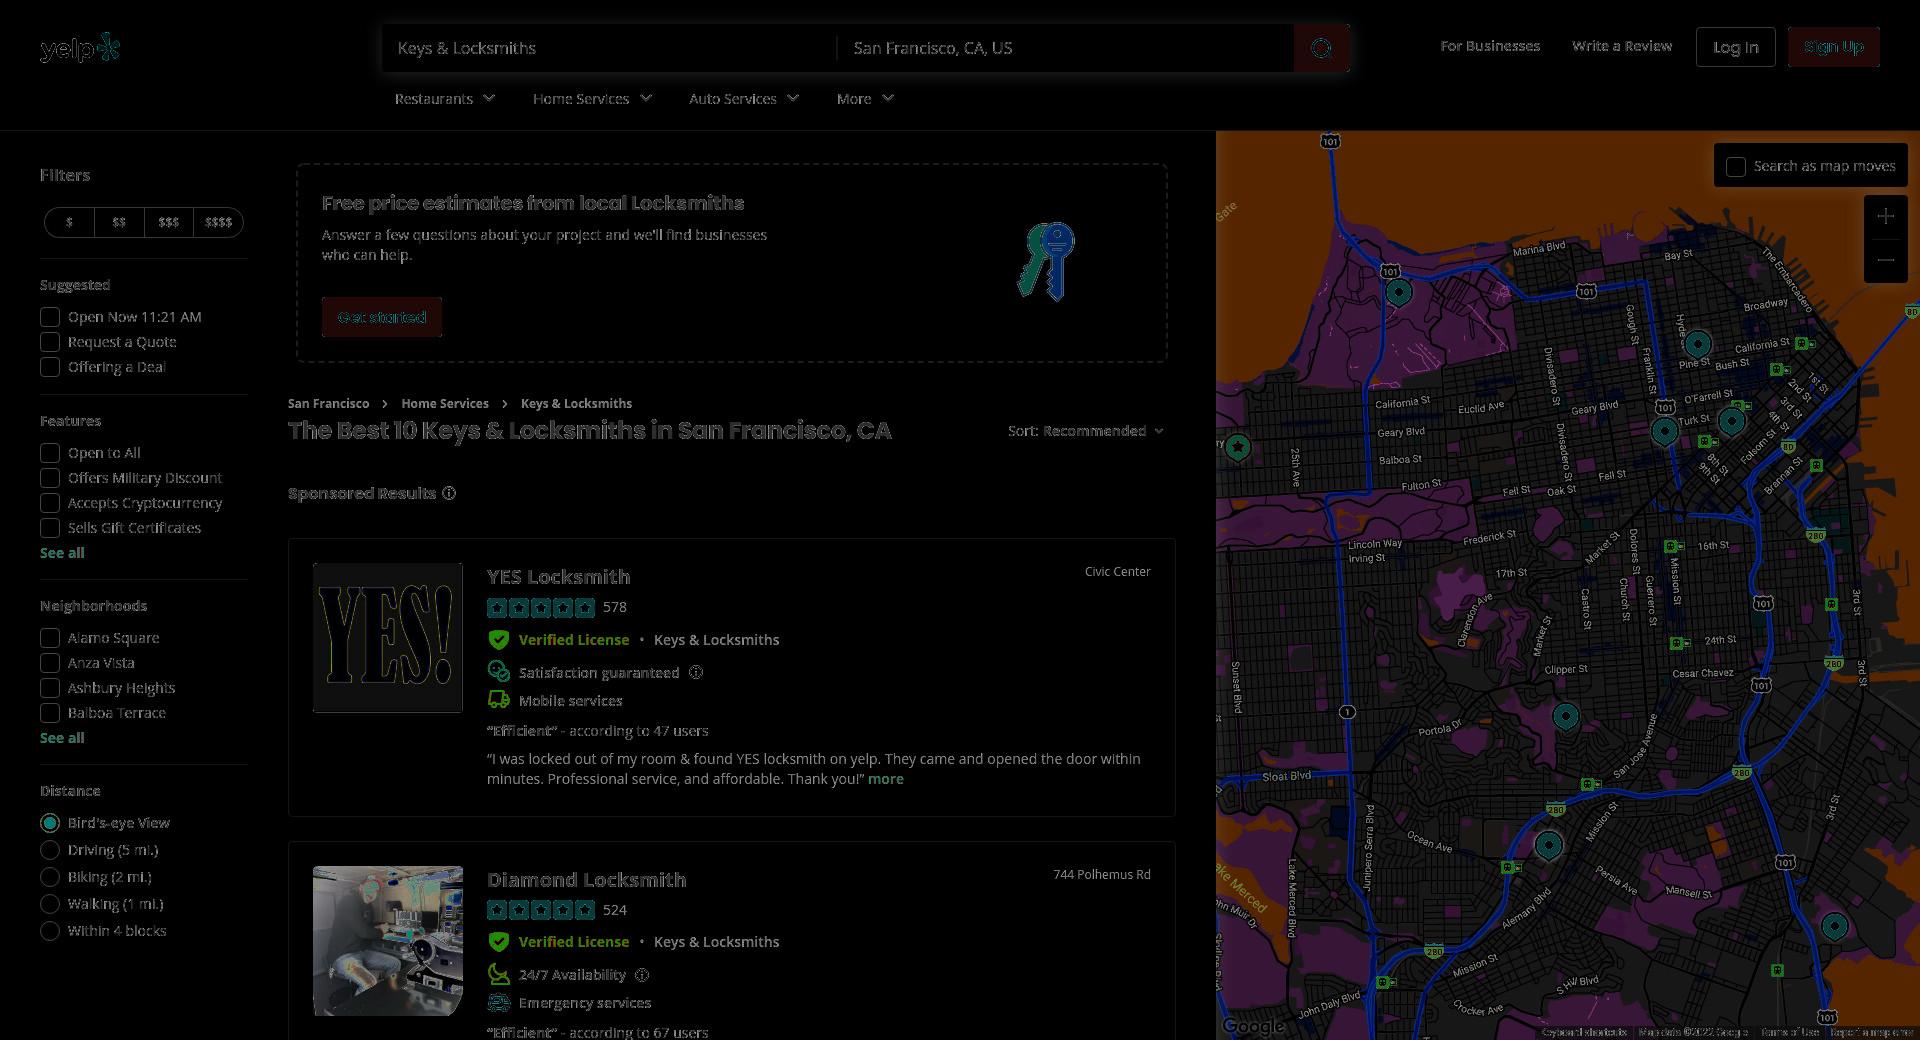
Task: Enable Search as map moves checkbox
Action: coord(1736,167)
